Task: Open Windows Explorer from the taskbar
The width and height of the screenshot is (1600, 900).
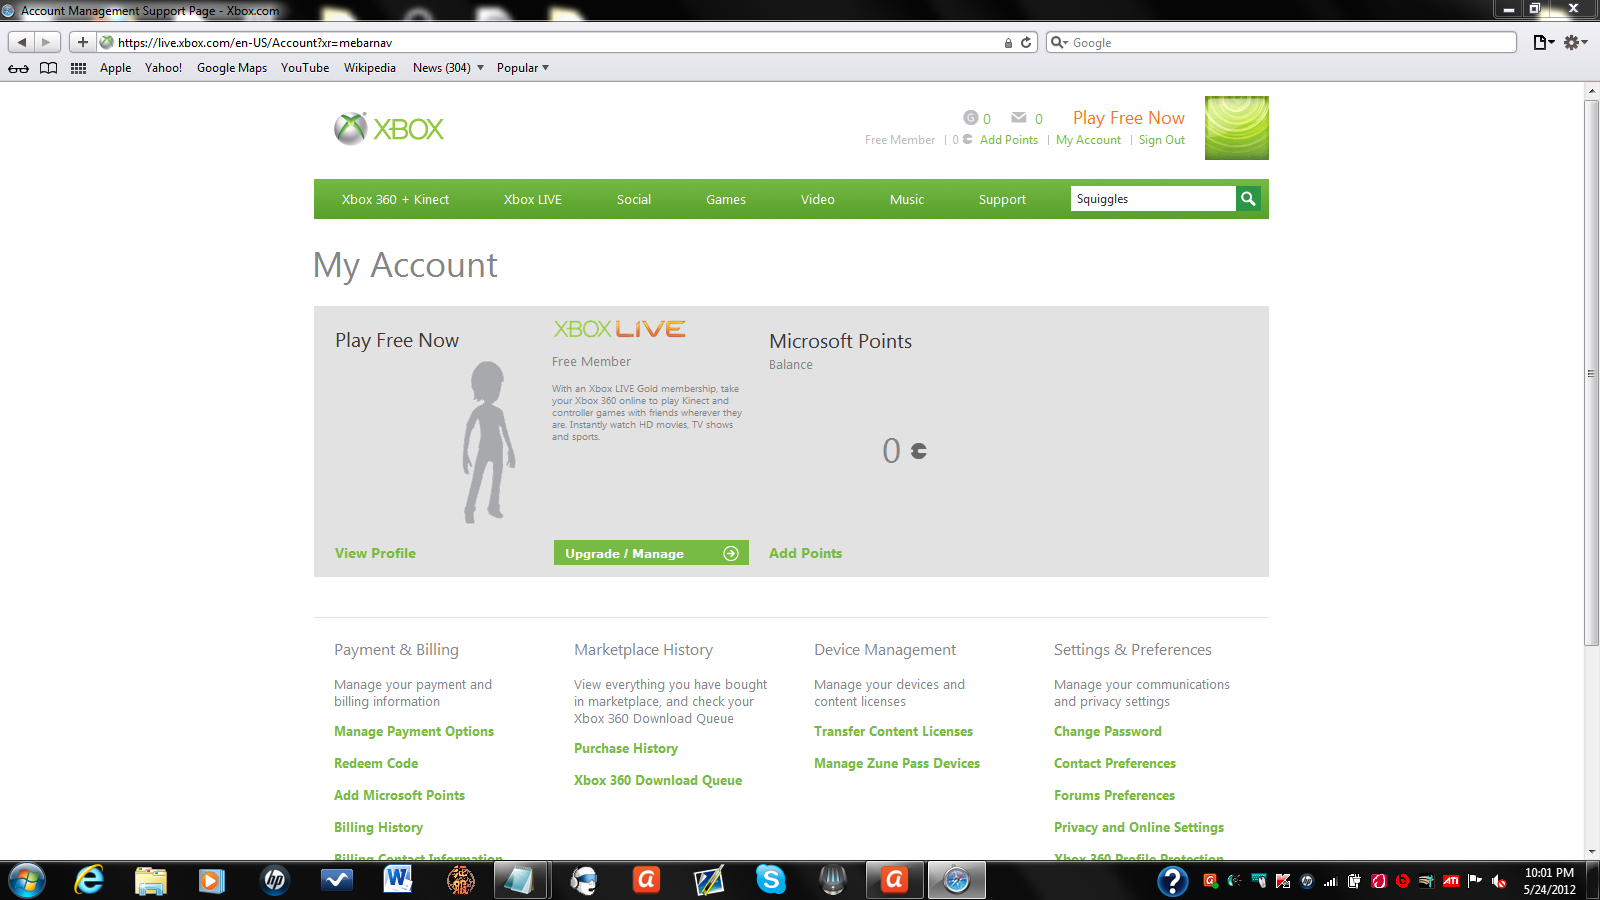Action: click(x=151, y=880)
